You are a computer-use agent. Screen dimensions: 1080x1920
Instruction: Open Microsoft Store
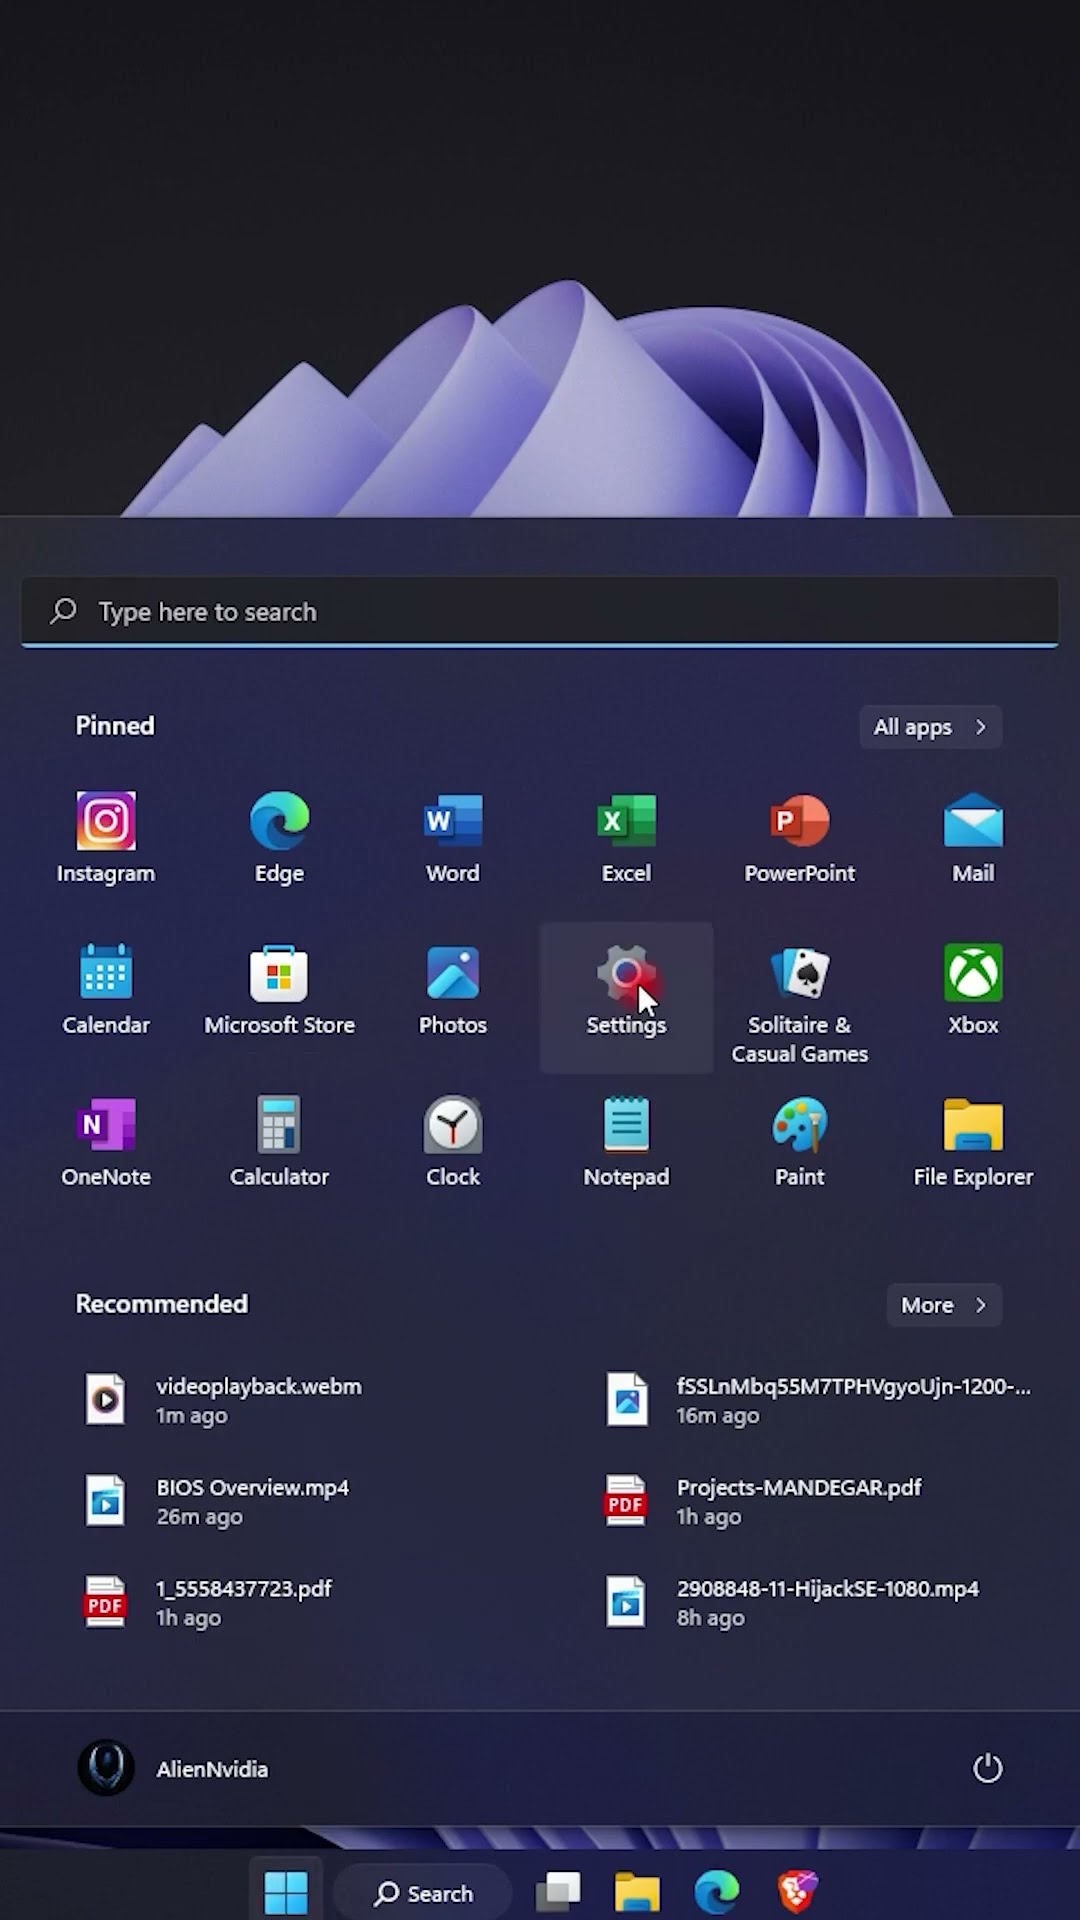(279, 990)
